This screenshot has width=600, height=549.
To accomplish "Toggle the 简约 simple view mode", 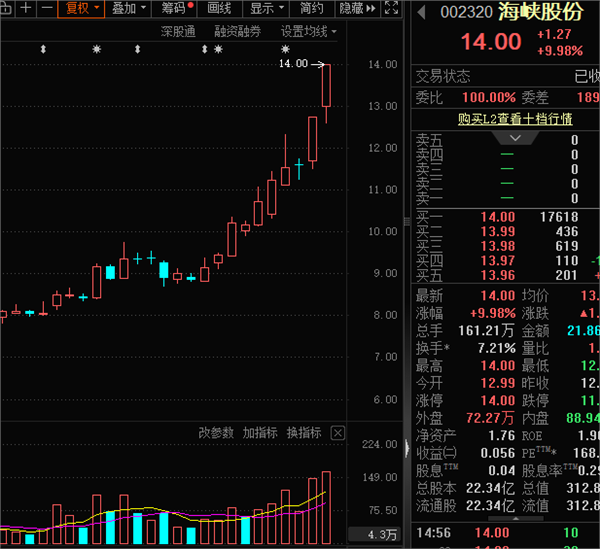I will click(311, 9).
